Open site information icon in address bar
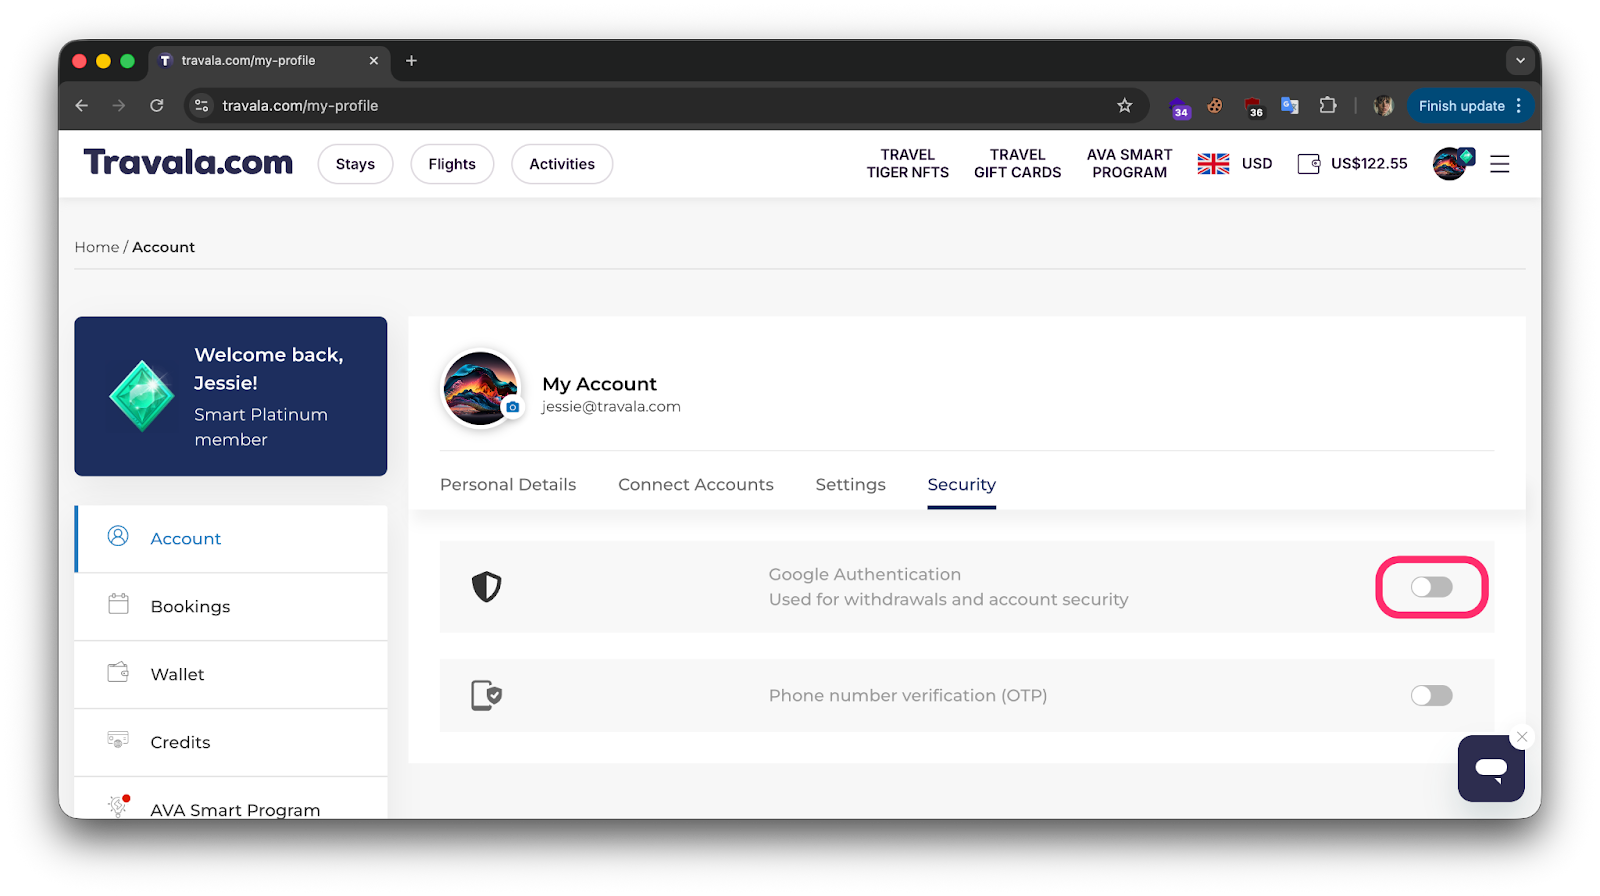This screenshot has width=1600, height=896. coord(202,105)
